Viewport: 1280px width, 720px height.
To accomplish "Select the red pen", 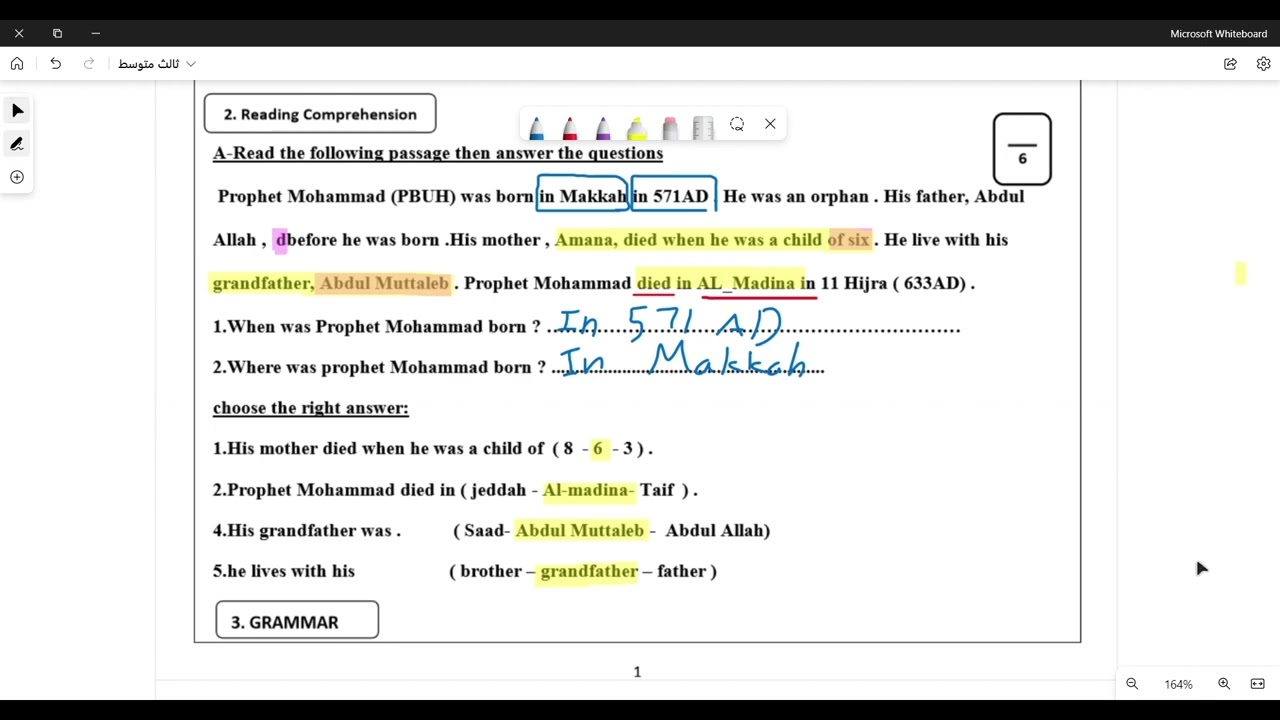I will coord(570,126).
